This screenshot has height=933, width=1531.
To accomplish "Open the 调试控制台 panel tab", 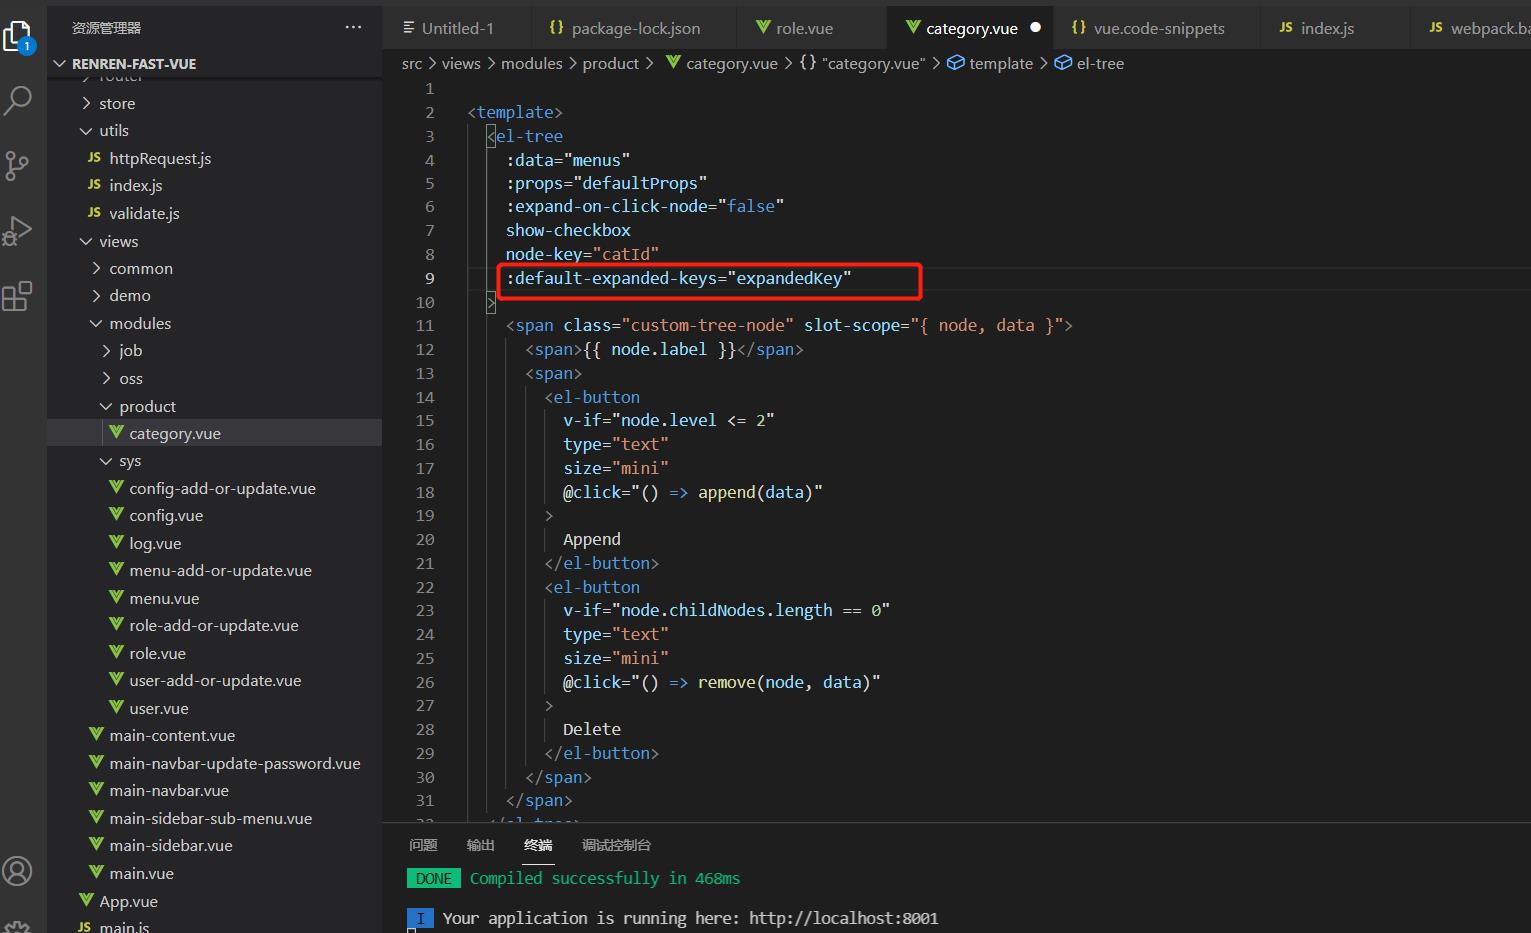I will [616, 845].
